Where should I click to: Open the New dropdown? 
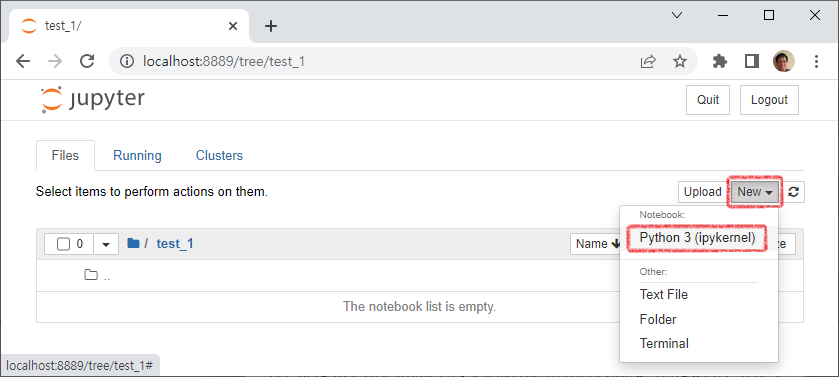click(755, 192)
